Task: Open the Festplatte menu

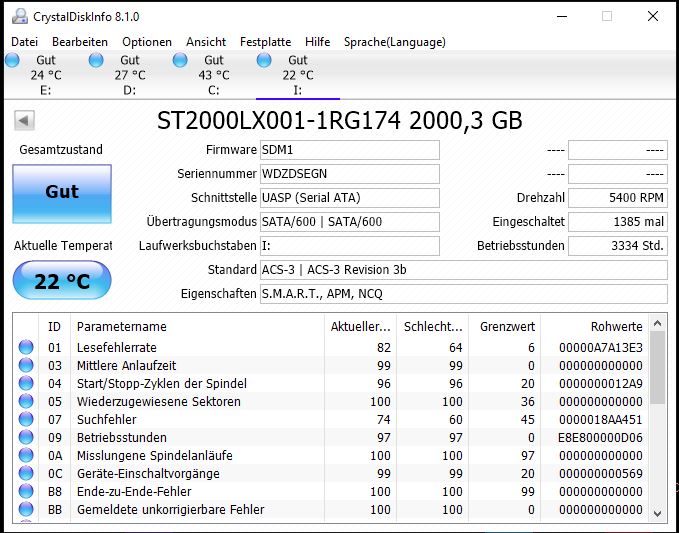Action: (x=265, y=42)
